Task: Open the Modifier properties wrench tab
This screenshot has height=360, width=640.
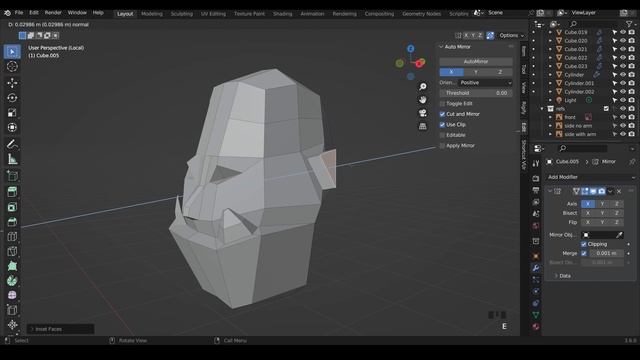Action: (536, 268)
